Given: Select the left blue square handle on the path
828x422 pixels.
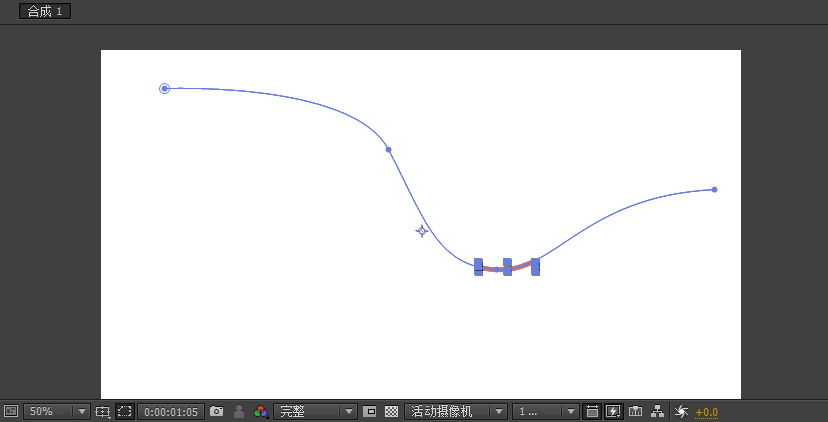Looking at the screenshot, I should (478, 267).
